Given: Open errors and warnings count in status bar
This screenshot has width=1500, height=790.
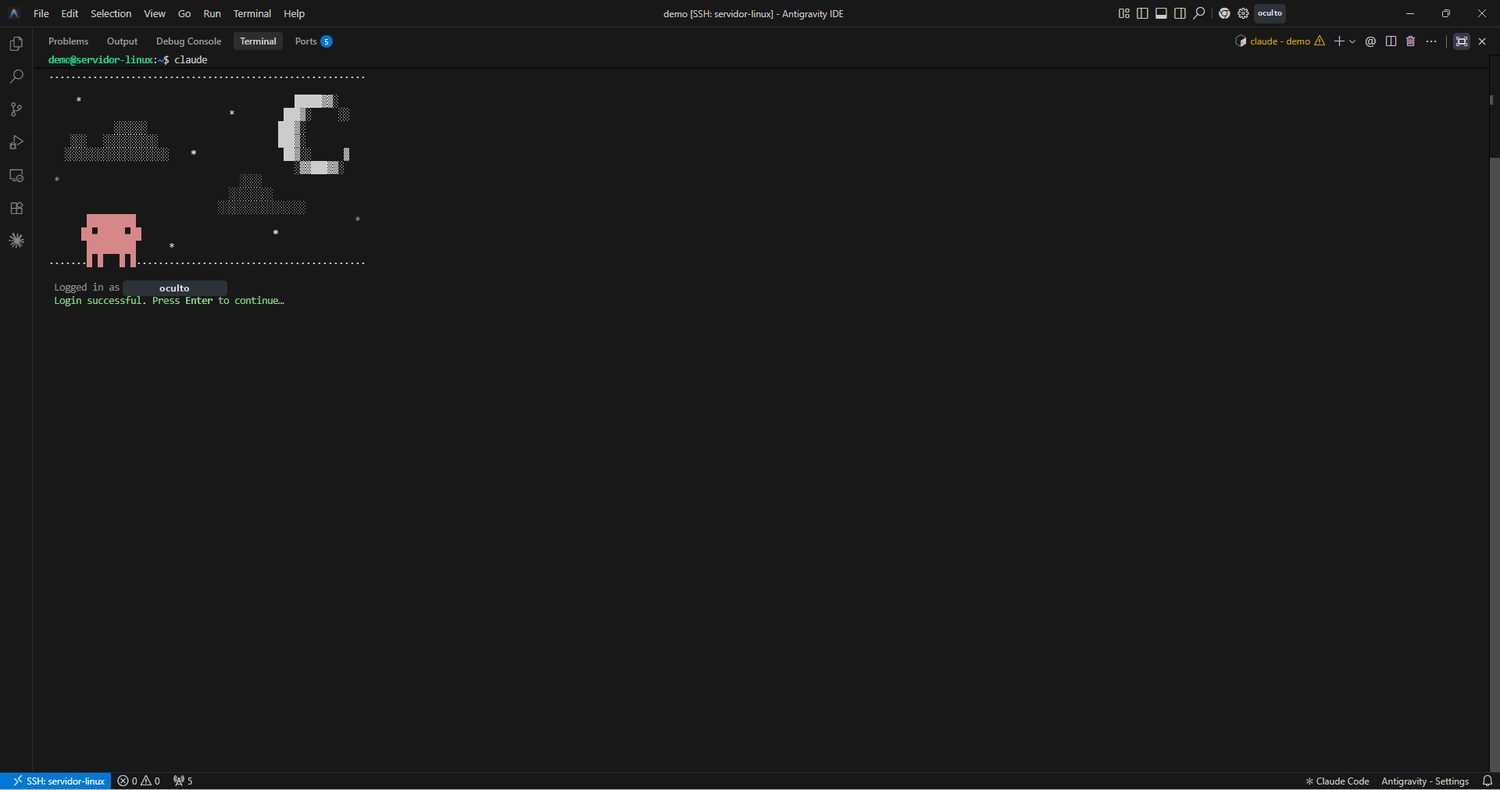Looking at the screenshot, I should click(138, 781).
